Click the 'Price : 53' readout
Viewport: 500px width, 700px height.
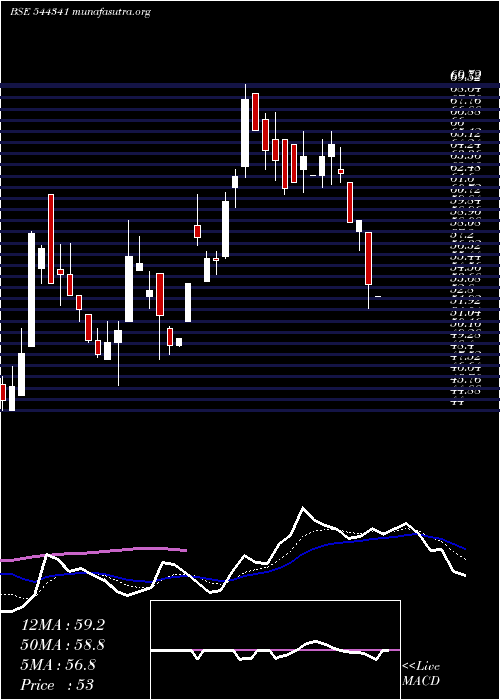click(x=57, y=685)
